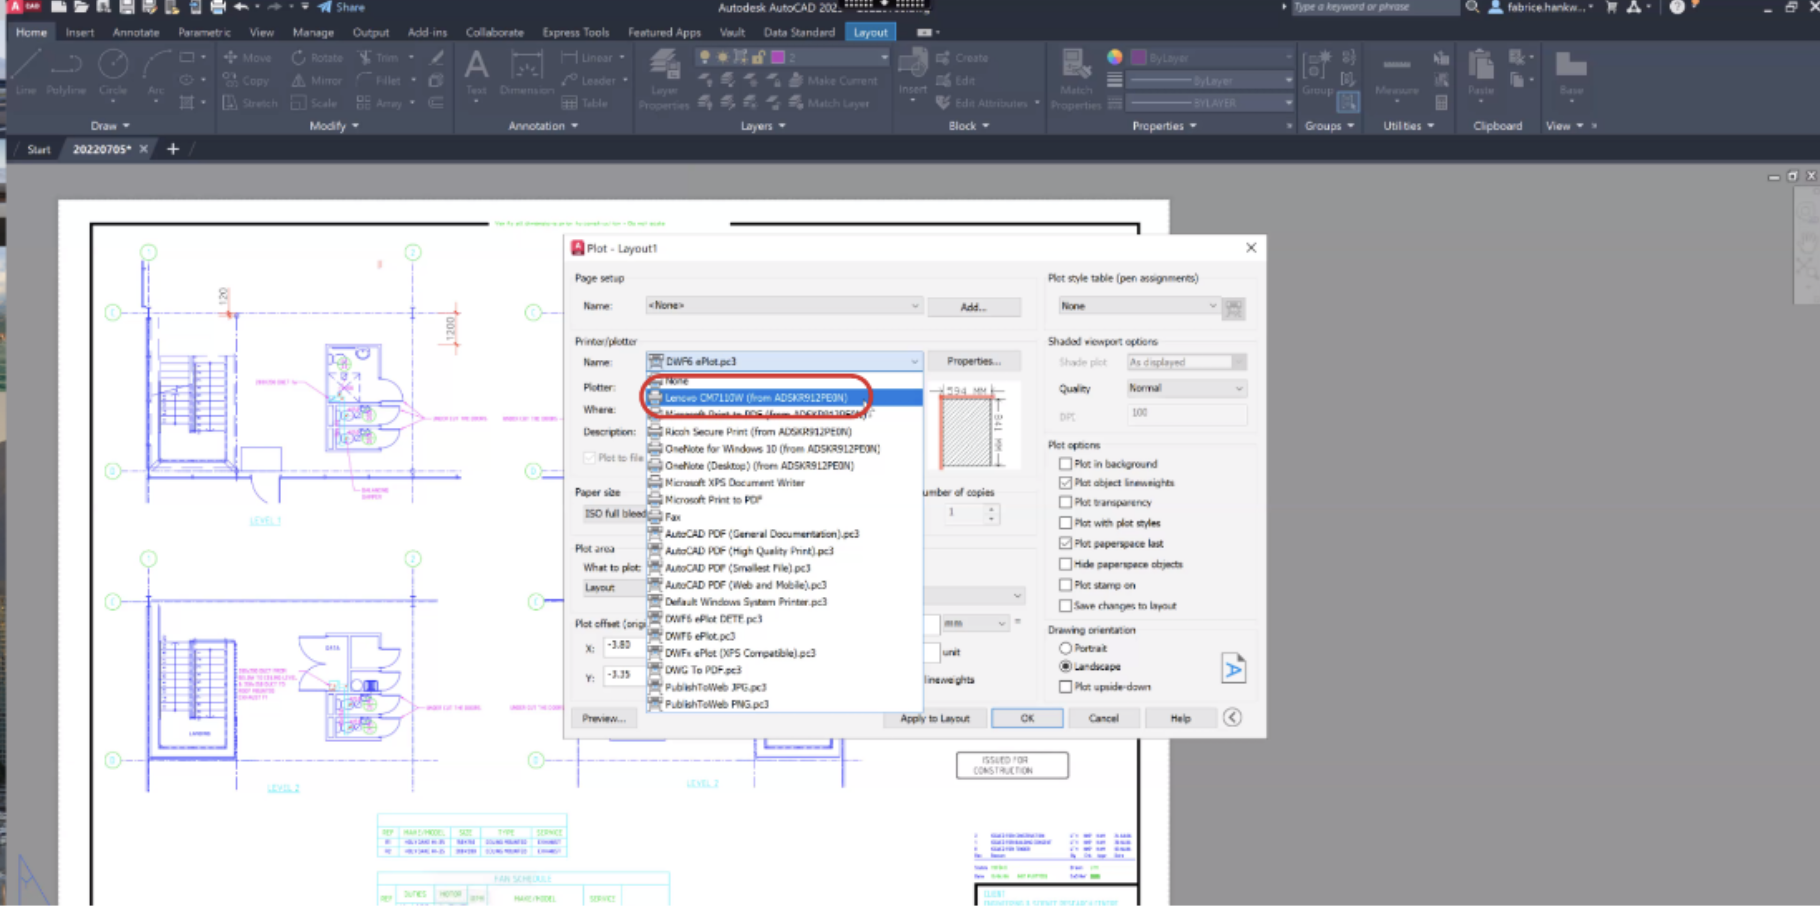
Task: Click the Match Properties tool
Action: 1075,78
